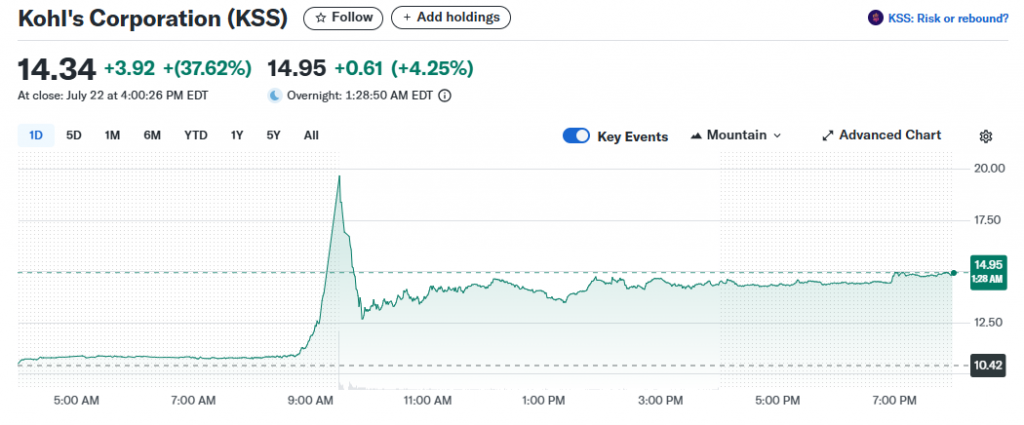Click the price spike peak near 9:30 AM
This screenshot has height=425, width=1024.
pyautogui.click(x=339, y=176)
